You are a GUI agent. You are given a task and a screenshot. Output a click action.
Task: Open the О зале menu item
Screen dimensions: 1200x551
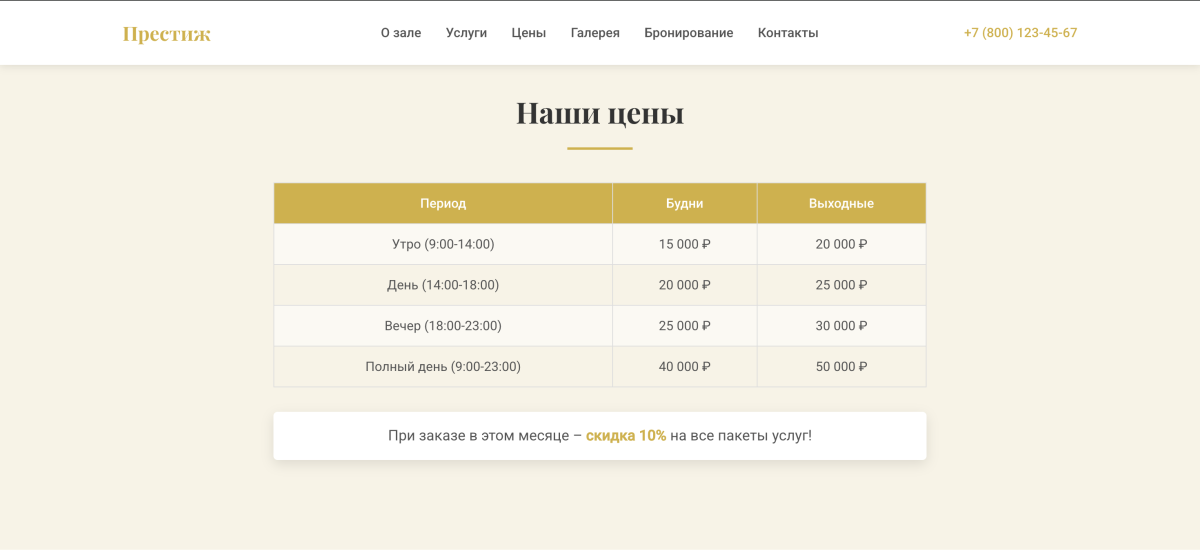pyautogui.click(x=400, y=33)
